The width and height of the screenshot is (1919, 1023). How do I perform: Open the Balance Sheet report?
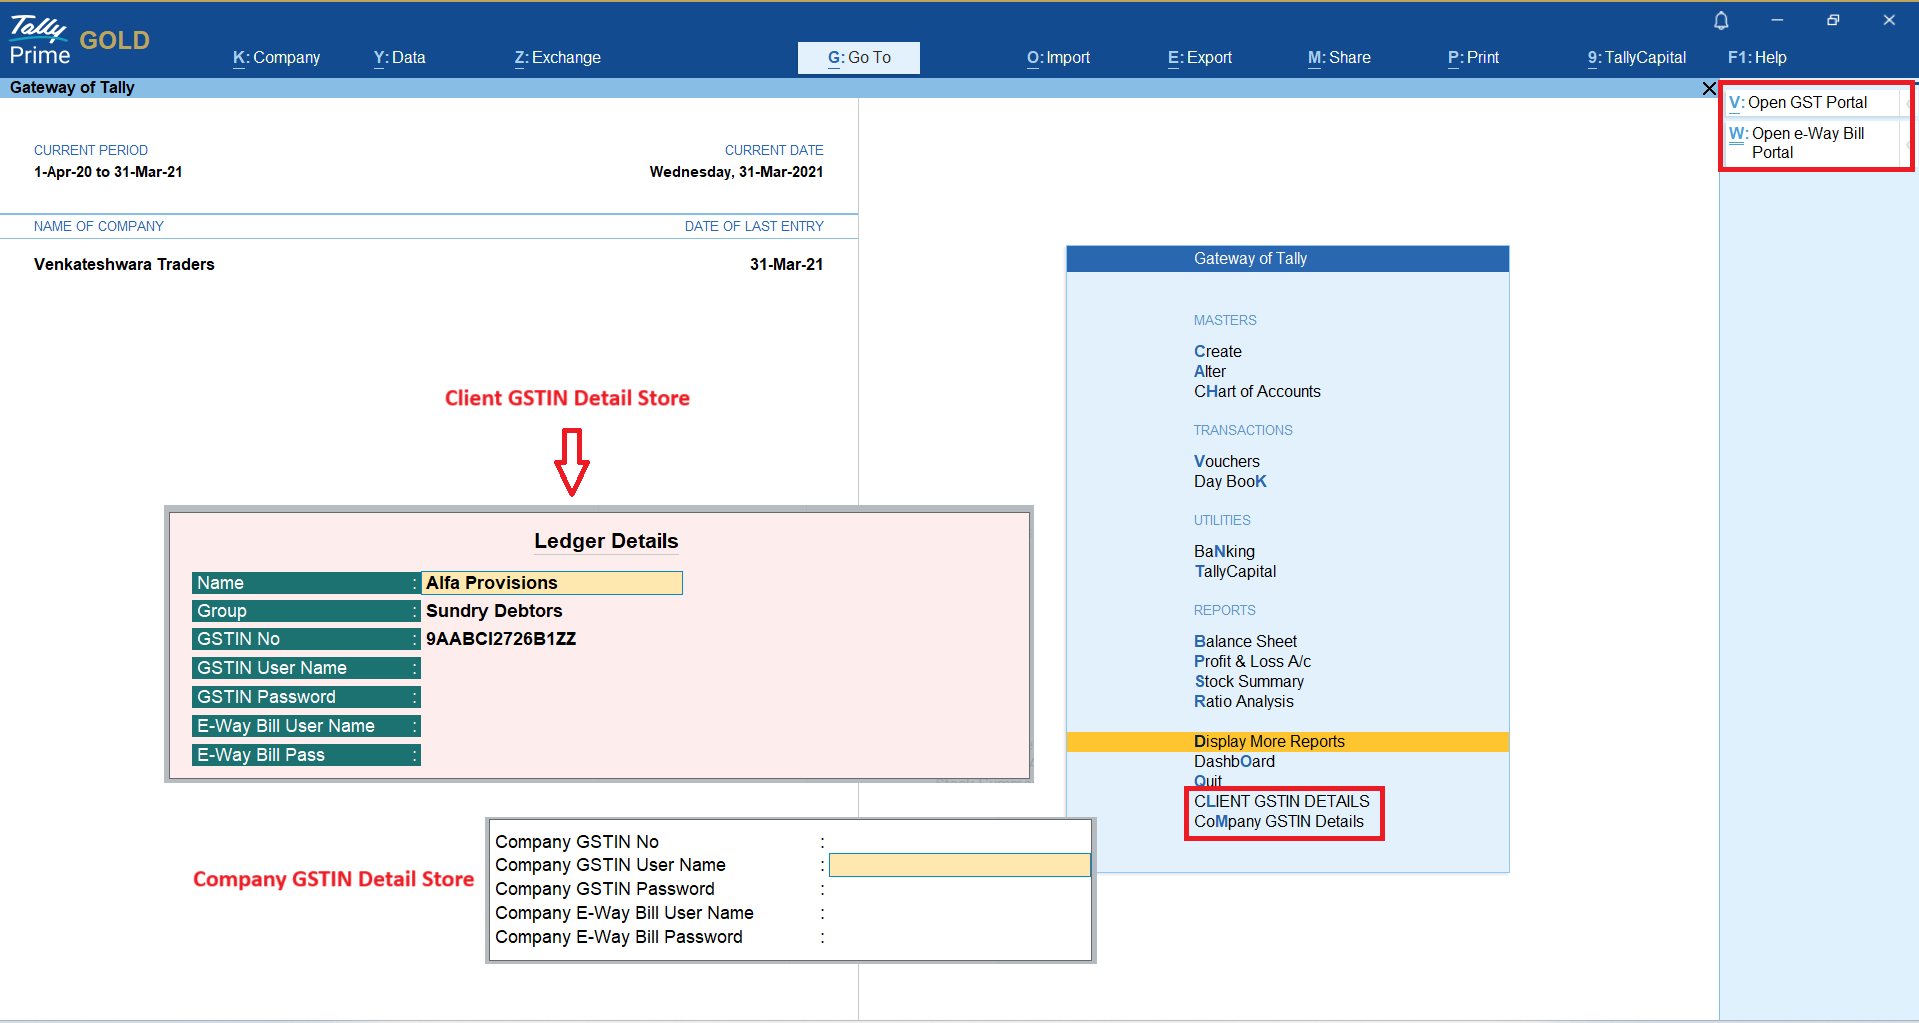coord(1245,641)
